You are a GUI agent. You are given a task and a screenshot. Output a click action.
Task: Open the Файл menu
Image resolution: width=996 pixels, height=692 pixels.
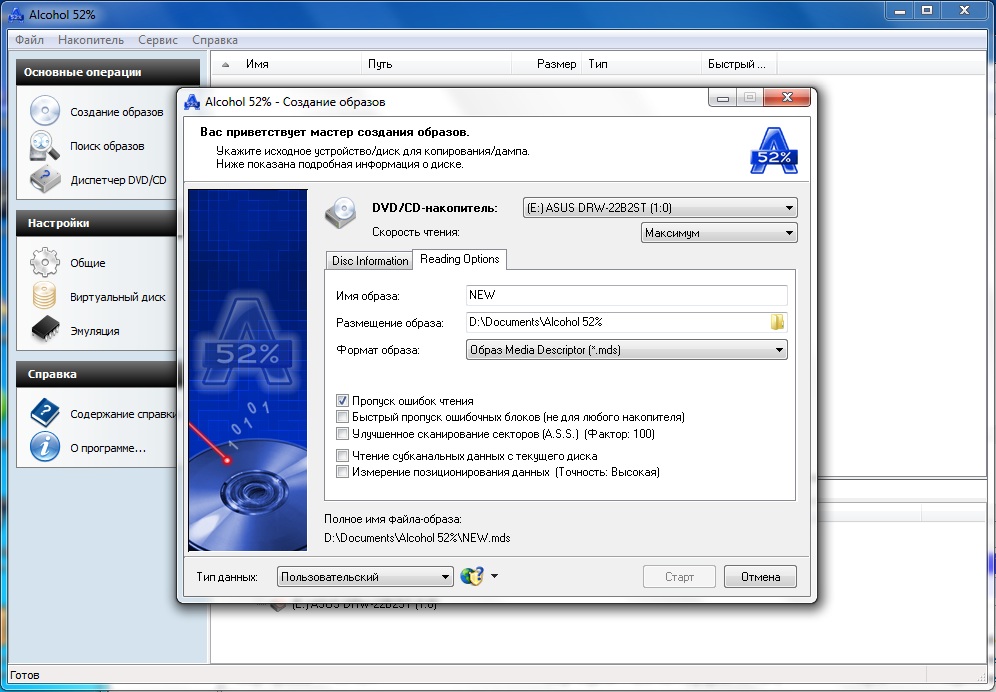[x=29, y=40]
